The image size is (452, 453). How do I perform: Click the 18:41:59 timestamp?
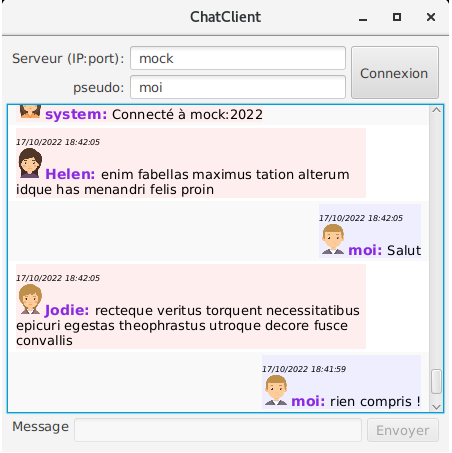pyautogui.click(x=304, y=369)
